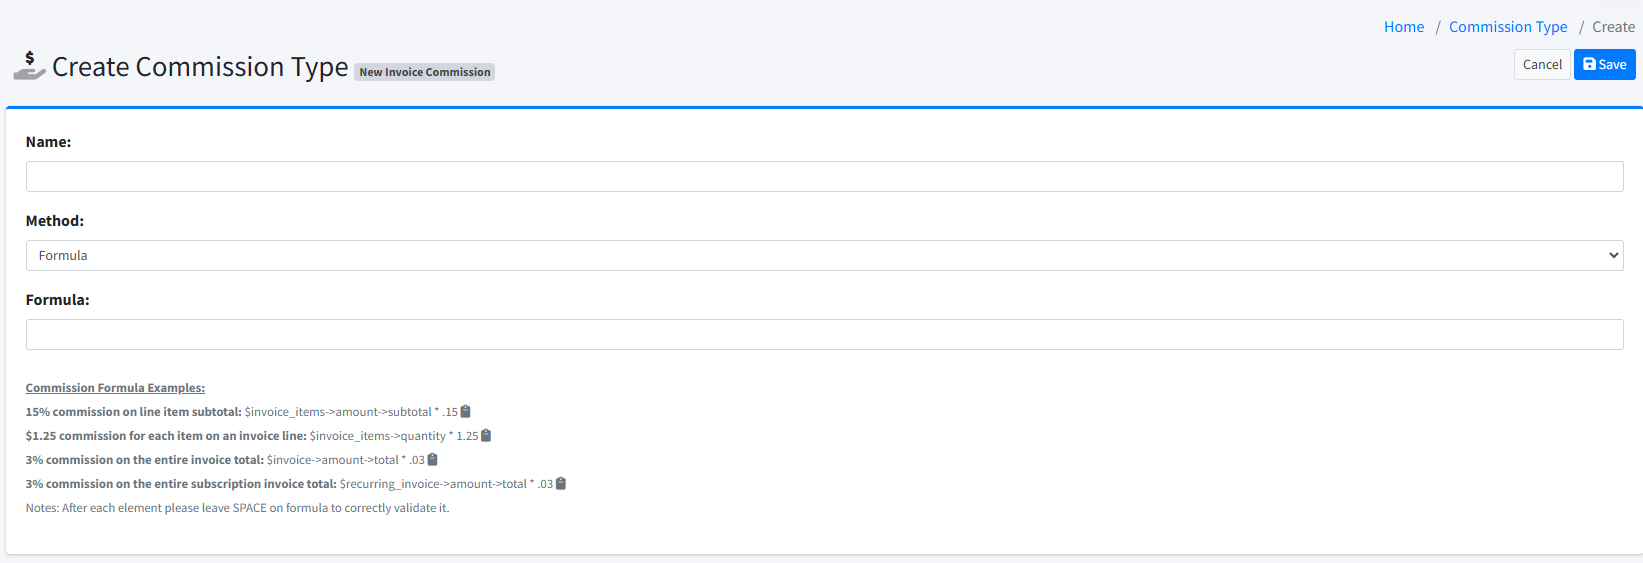The width and height of the screenshot is (1643, 563).
Task: Click the Method field label
Action: 55,221
